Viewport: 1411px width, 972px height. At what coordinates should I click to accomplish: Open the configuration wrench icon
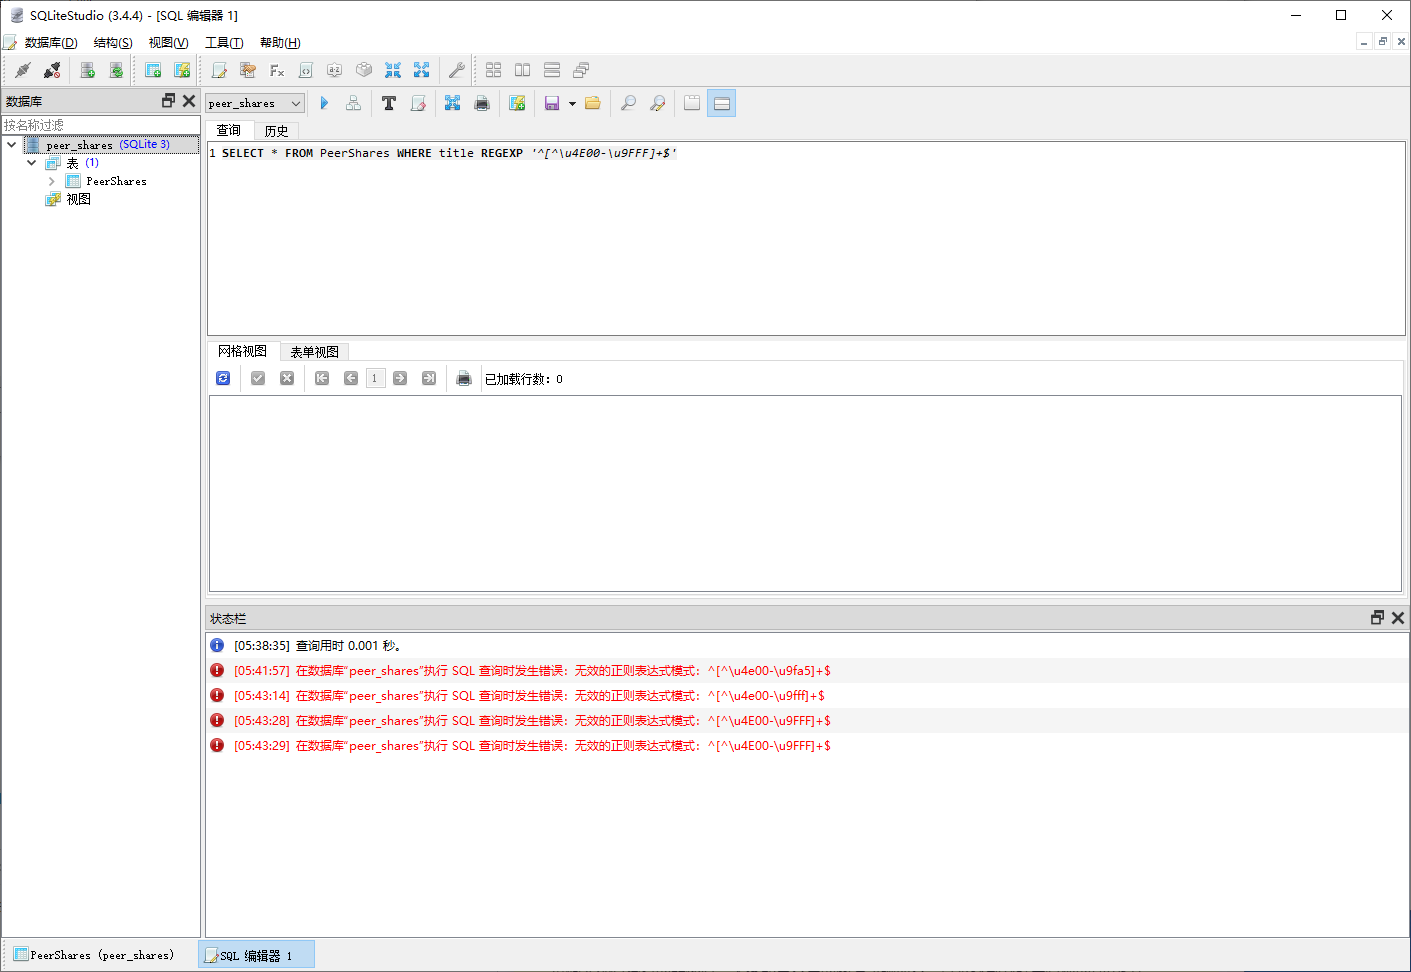point(456,70)
